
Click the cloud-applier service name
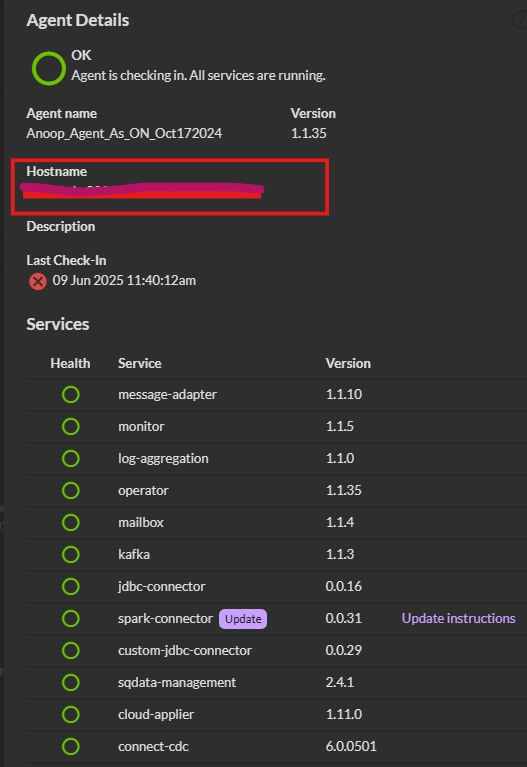(156, 715)
